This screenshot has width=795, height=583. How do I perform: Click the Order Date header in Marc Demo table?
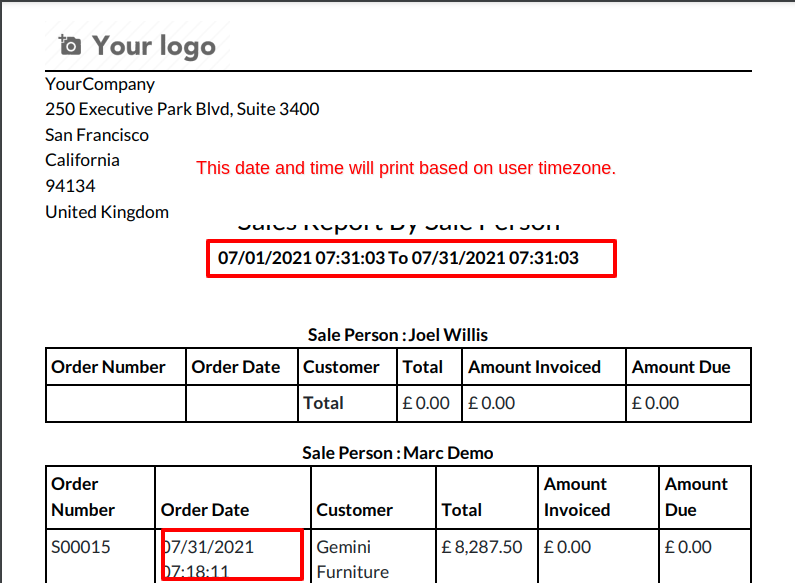[205, 509]
